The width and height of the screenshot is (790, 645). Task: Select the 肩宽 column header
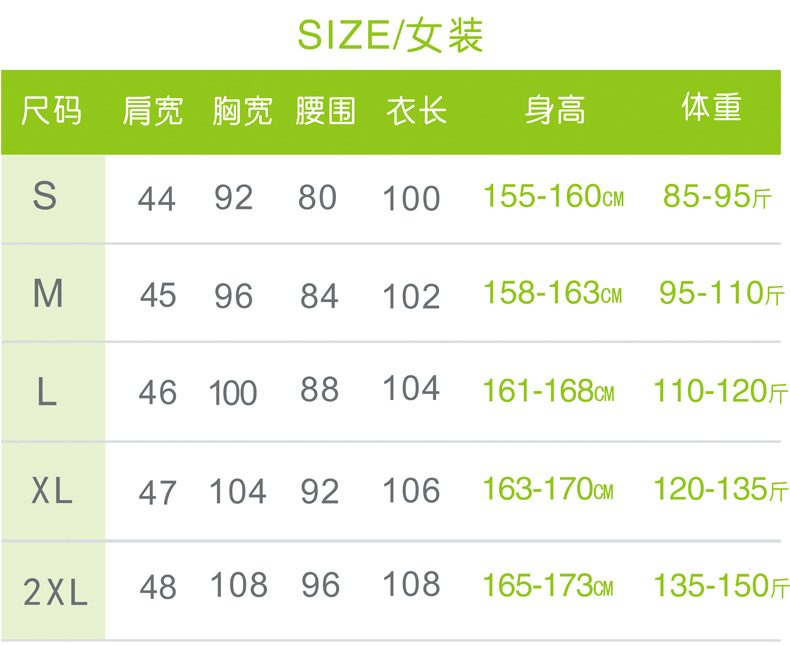click(x=153, y=110)
